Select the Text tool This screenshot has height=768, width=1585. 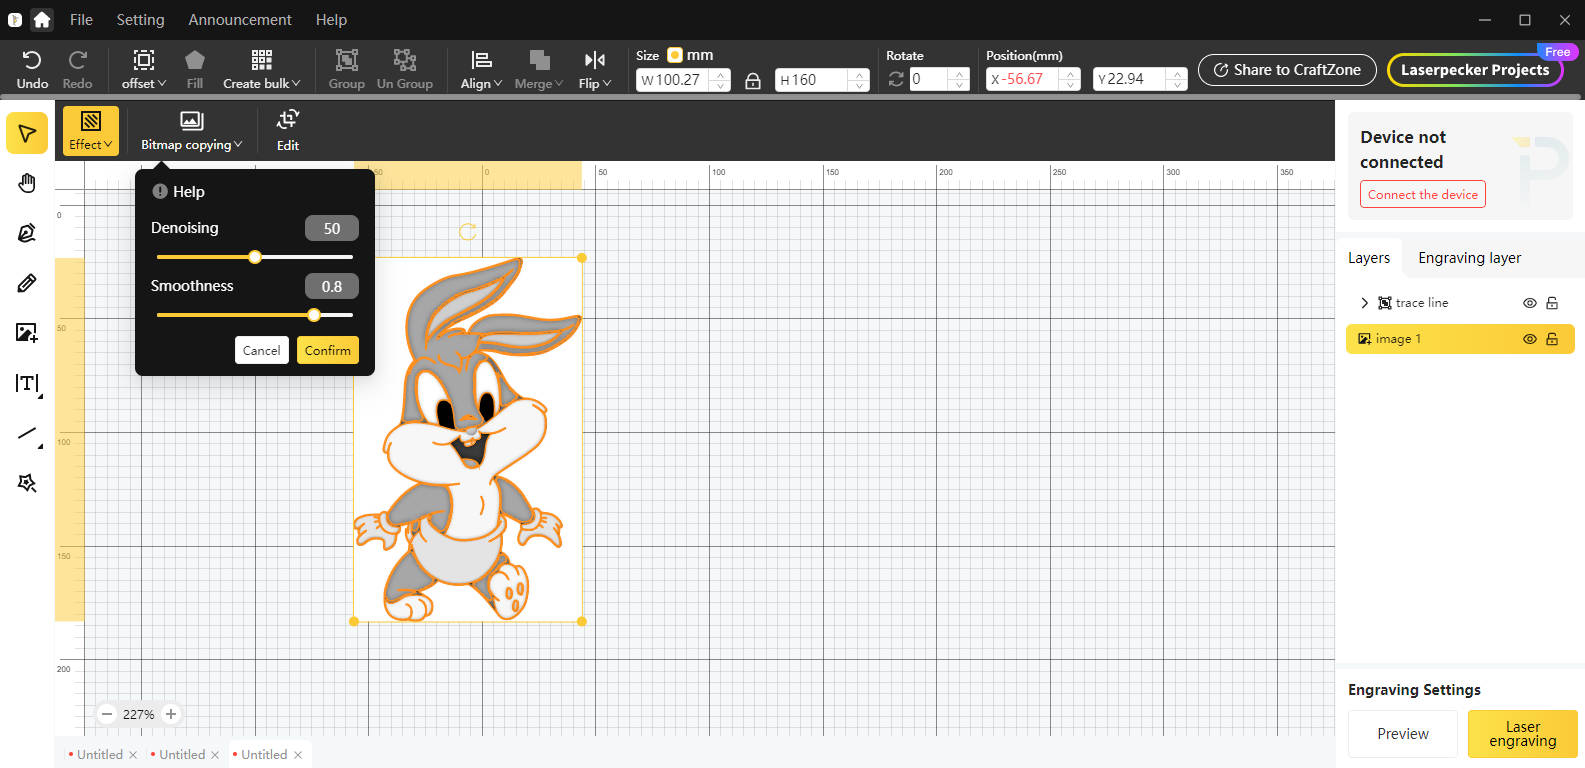pos(27,383)
